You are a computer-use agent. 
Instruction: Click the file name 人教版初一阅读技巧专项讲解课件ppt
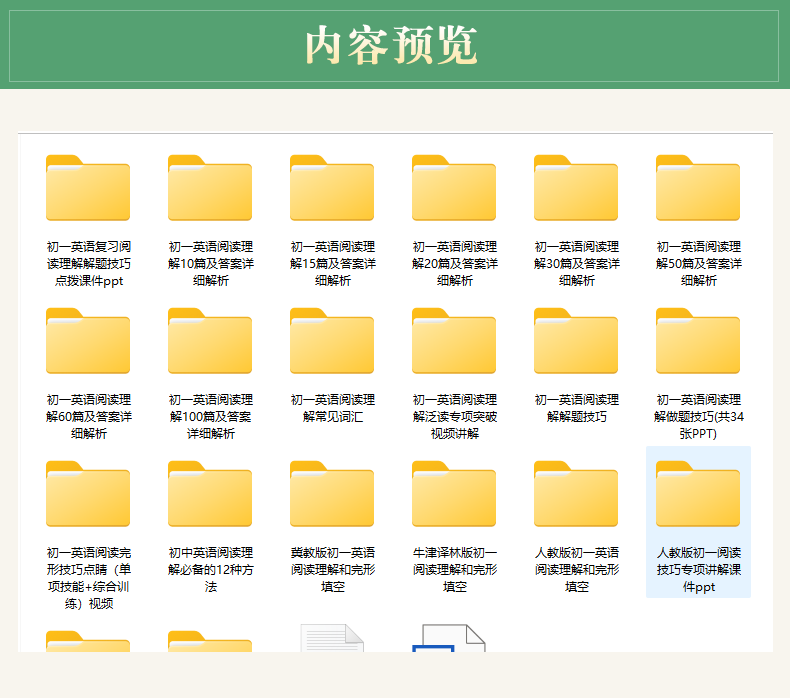[698, 569]
